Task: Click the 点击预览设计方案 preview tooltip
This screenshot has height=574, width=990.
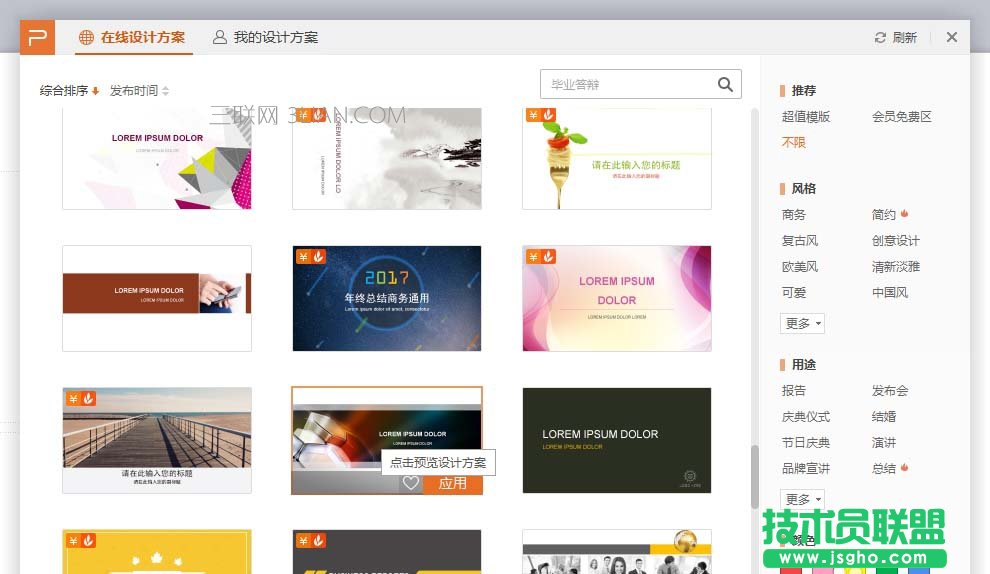Action: [x=438, y=462]
